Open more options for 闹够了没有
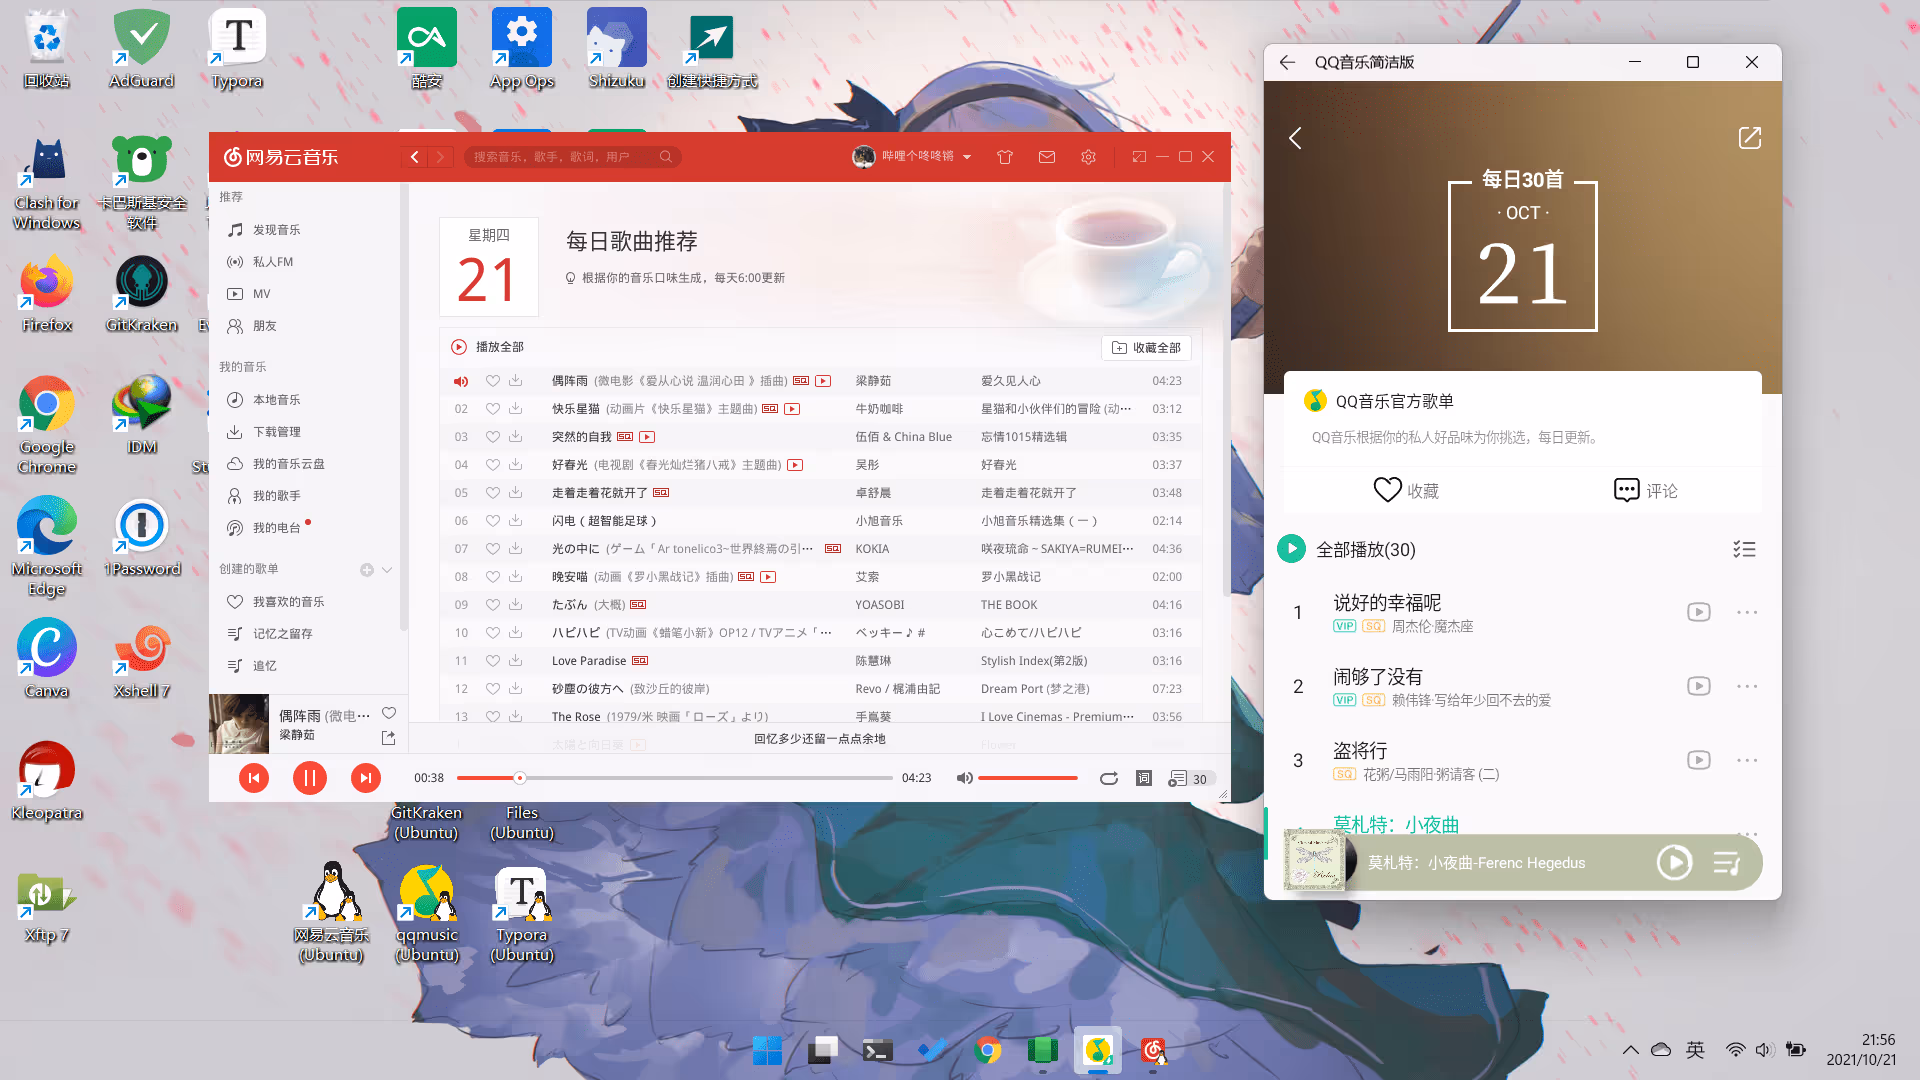The image size is (1920, 1080). pyautogui.click(x=1747, y=686)
